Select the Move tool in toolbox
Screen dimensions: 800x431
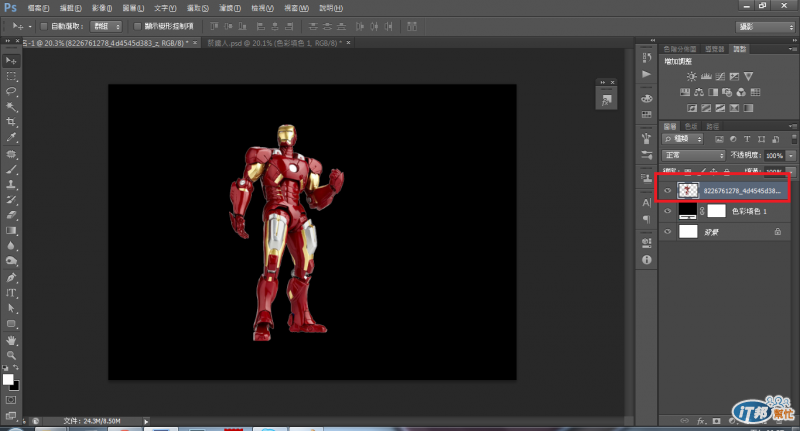tap(12, 61)
